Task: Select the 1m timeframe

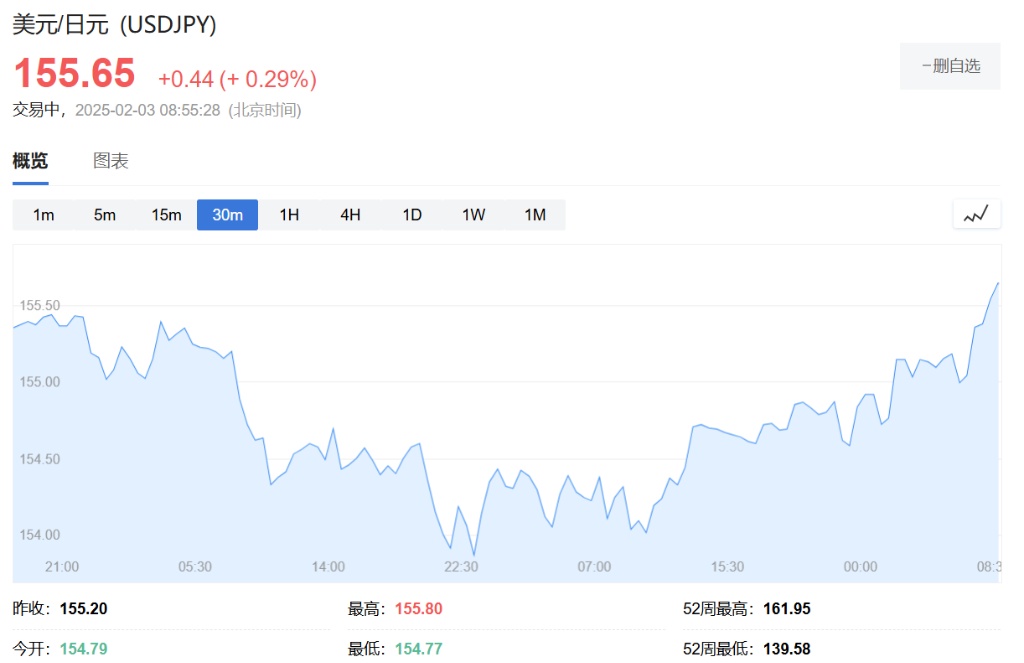Action: pos(44,215)
